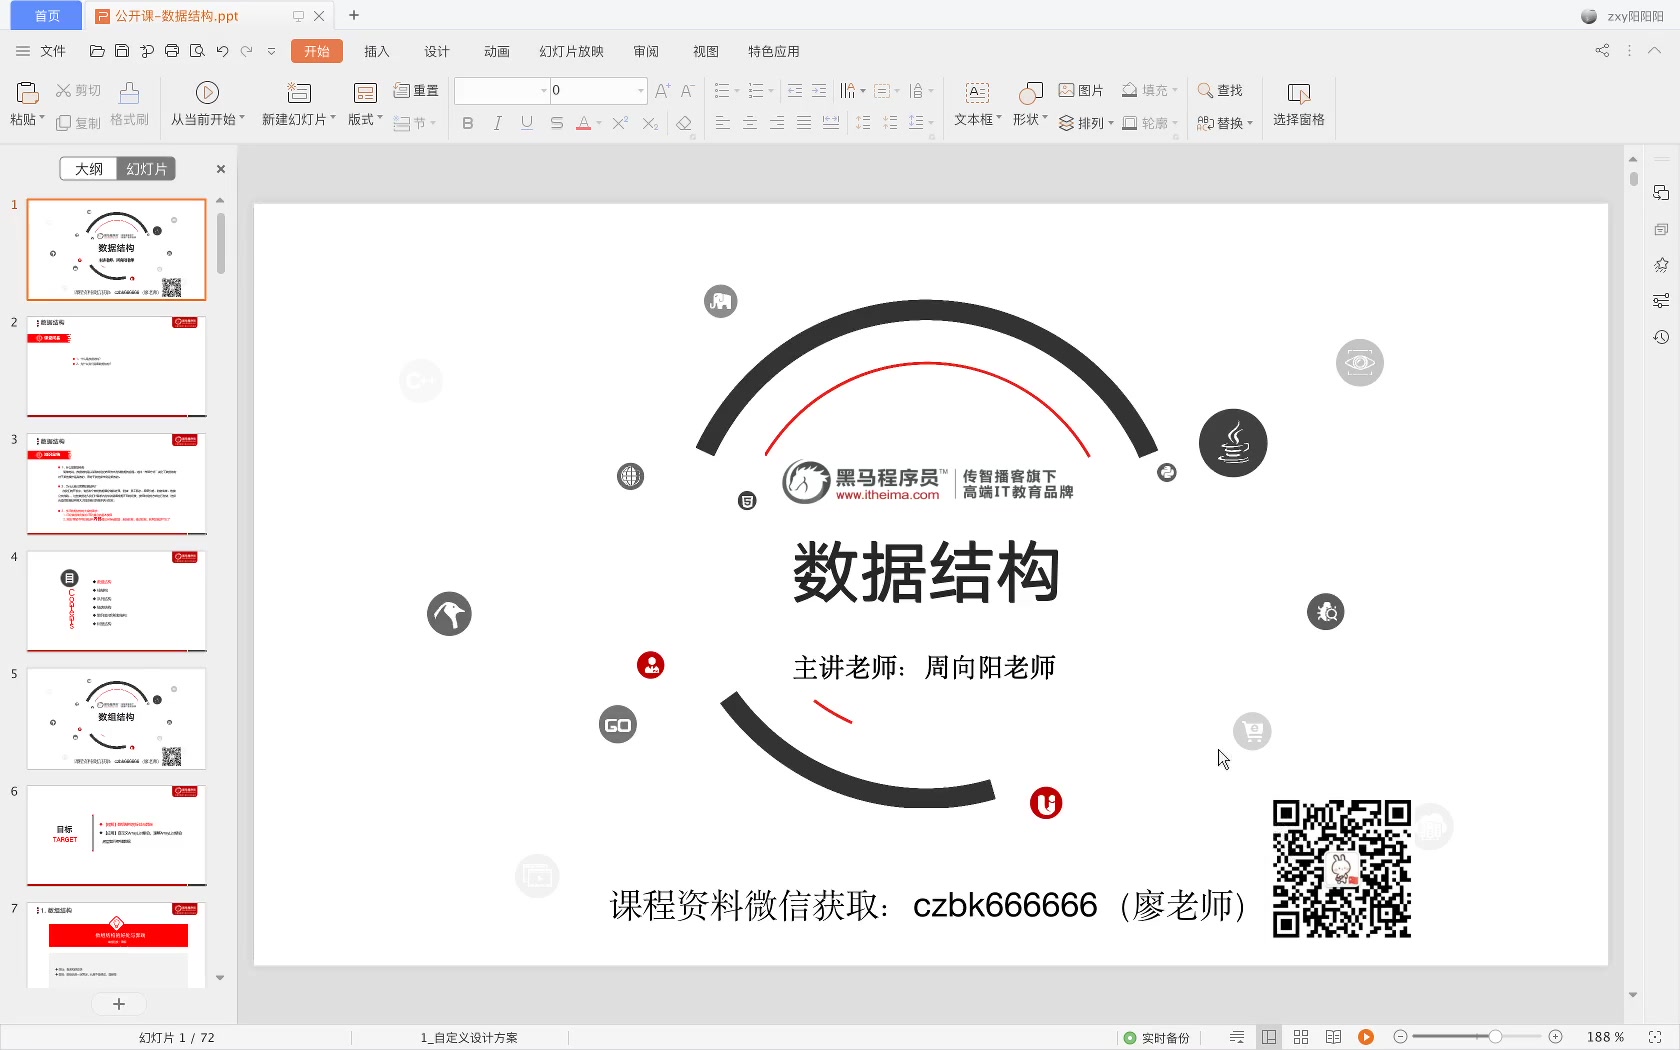
Task: Switch to the 大纲 outline tab
Action: pos(88,168)
